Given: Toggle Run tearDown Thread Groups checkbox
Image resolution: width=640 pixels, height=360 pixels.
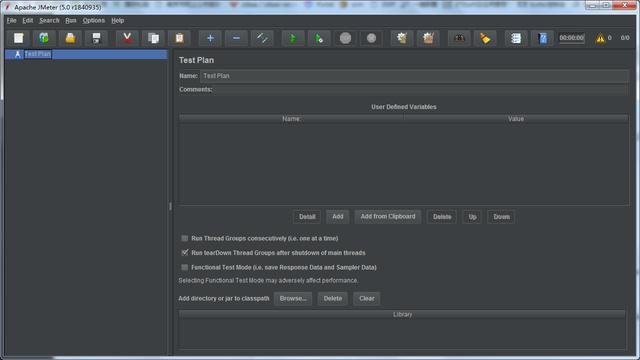Looking at the screenshot, I should [x=184, y=253].
